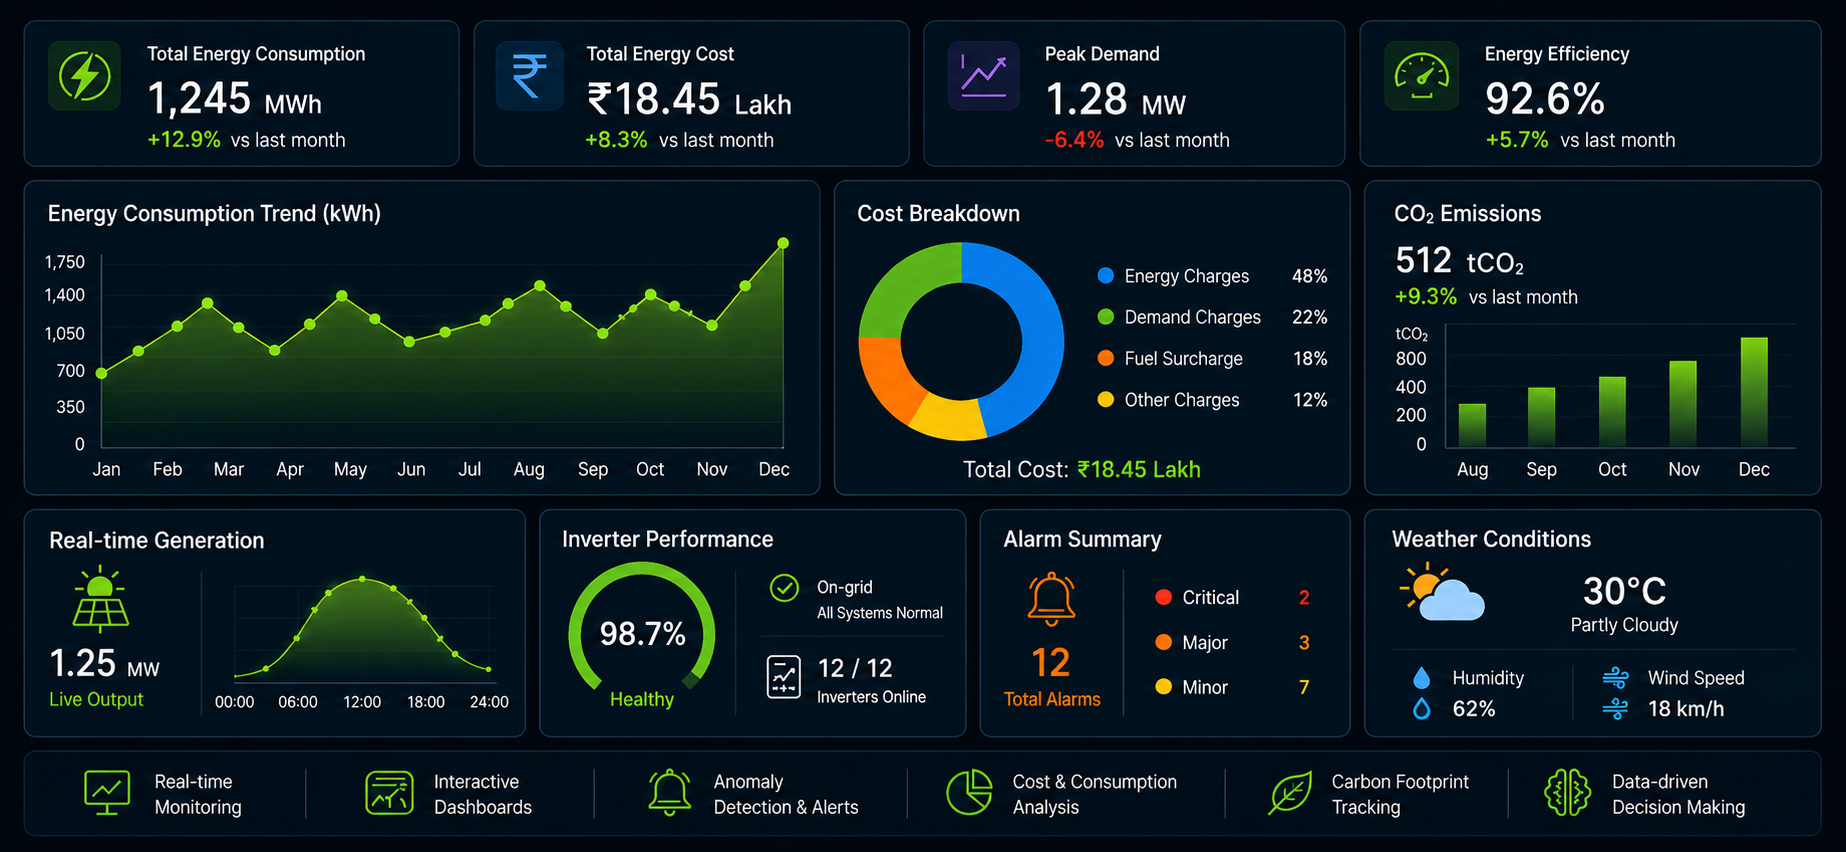Select the blue Energy Charges legend dot

[1105, 275]
